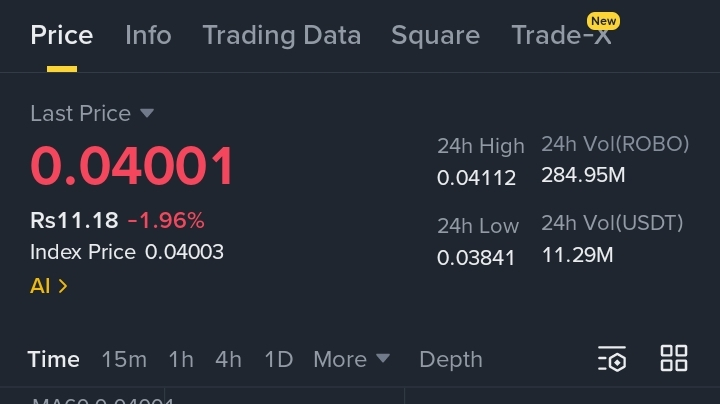Click the AI chevron arrow
The height and width of the screenshot is (404, 720).
tap(63, 286)
